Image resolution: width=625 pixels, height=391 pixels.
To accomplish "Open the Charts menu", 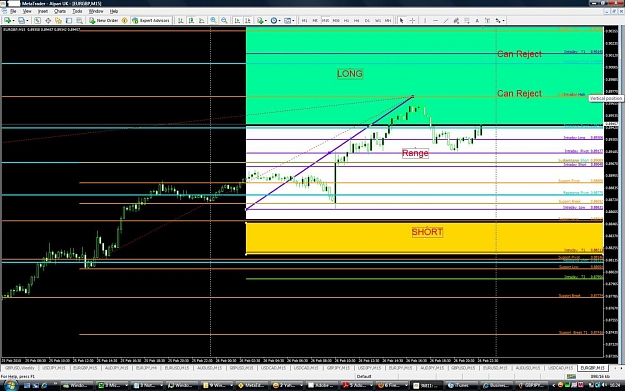I will pyautogui.click(x=60, y=11).
